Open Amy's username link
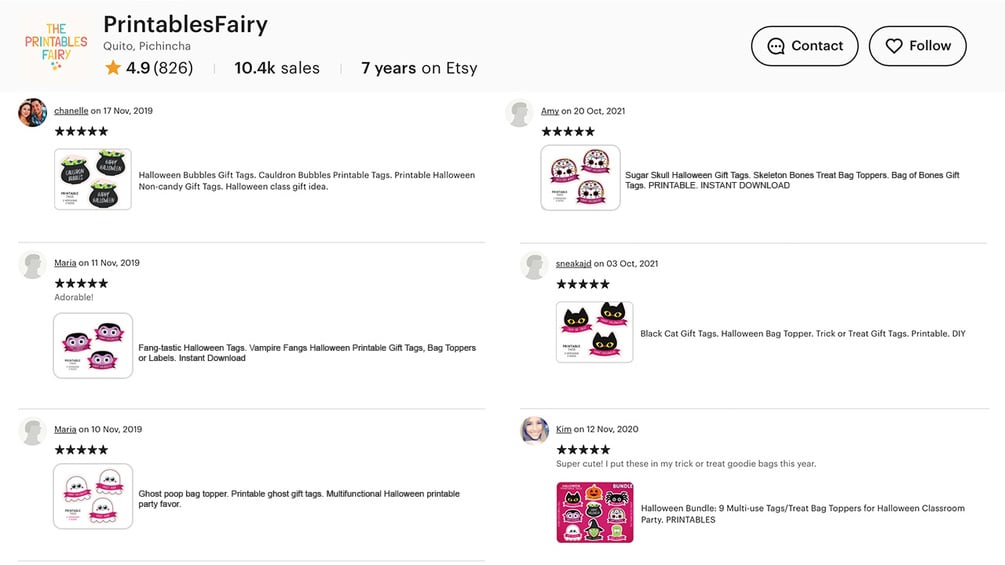1005x565 pixels. (549, 111)
